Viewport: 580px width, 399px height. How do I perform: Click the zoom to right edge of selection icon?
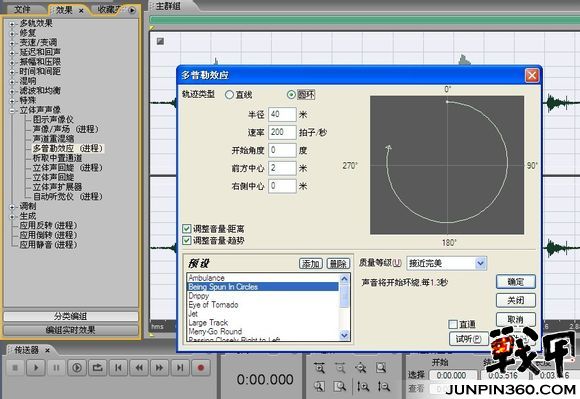click(340, 386)
